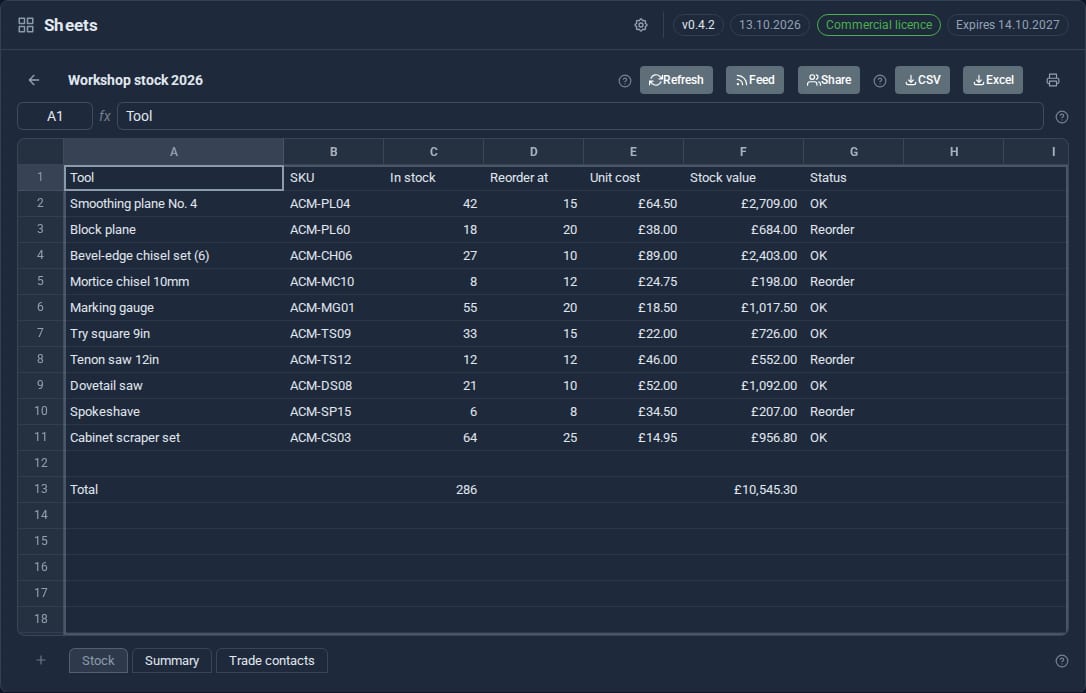Switch to the Stock sheet tab
Viewport: 1086px width, 693px height.
[x=98, y=660]
